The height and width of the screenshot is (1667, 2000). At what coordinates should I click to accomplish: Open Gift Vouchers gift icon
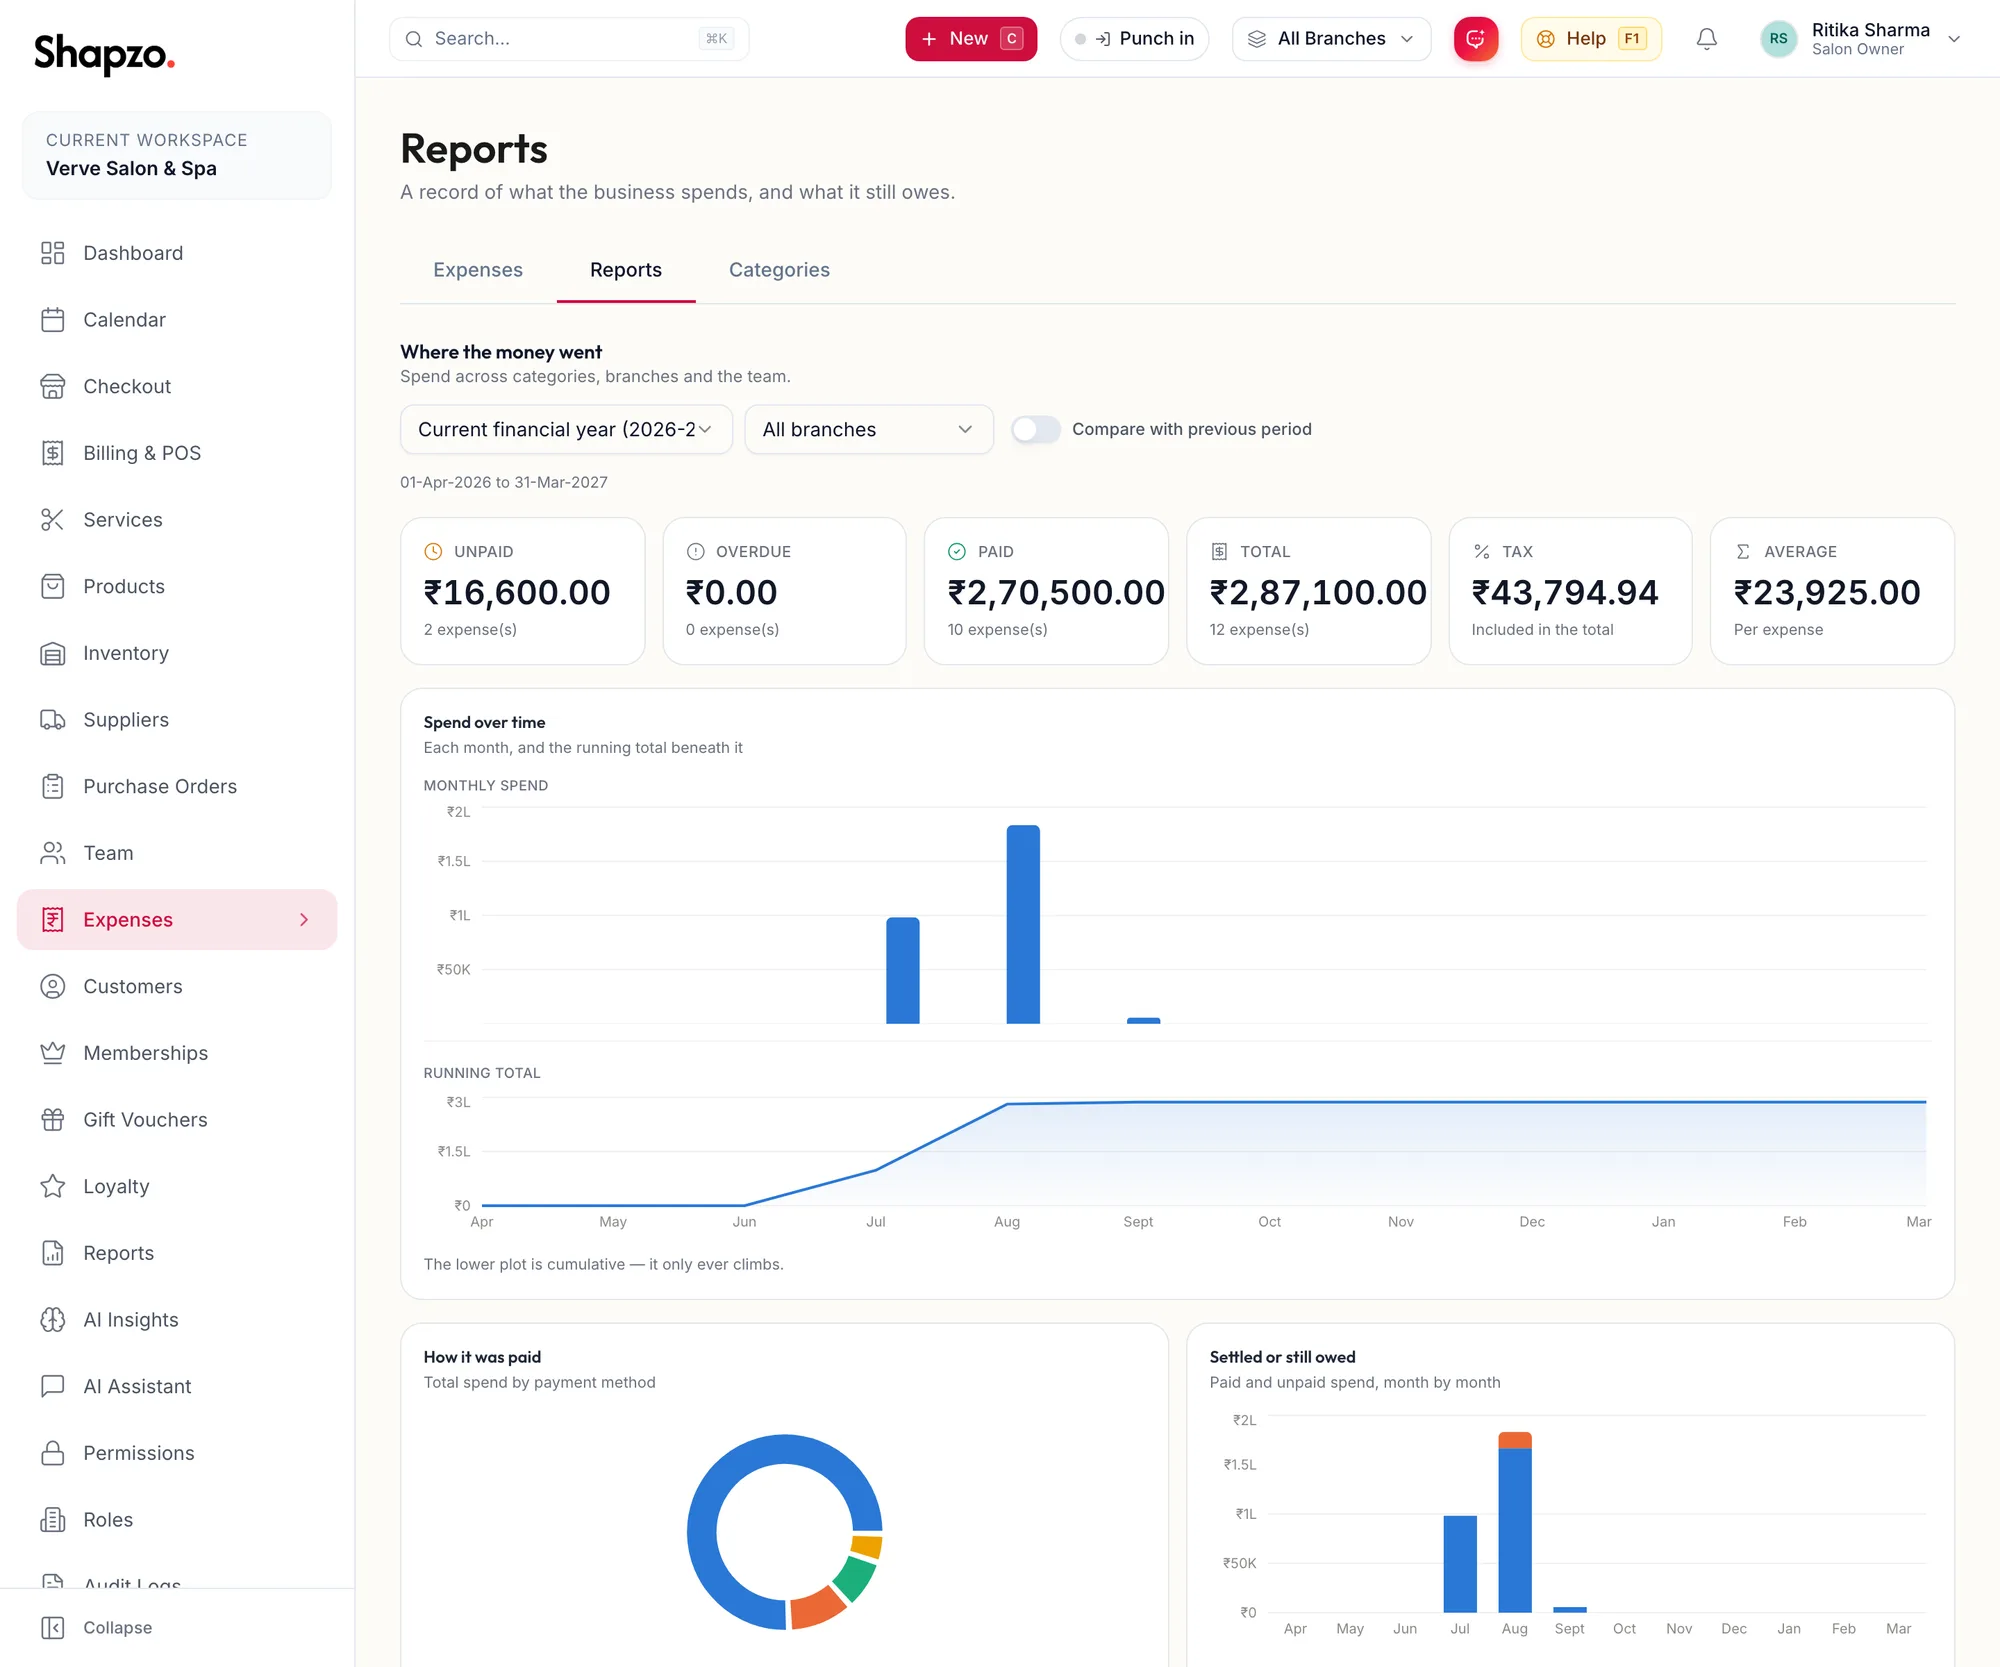tap(52, 1120)
